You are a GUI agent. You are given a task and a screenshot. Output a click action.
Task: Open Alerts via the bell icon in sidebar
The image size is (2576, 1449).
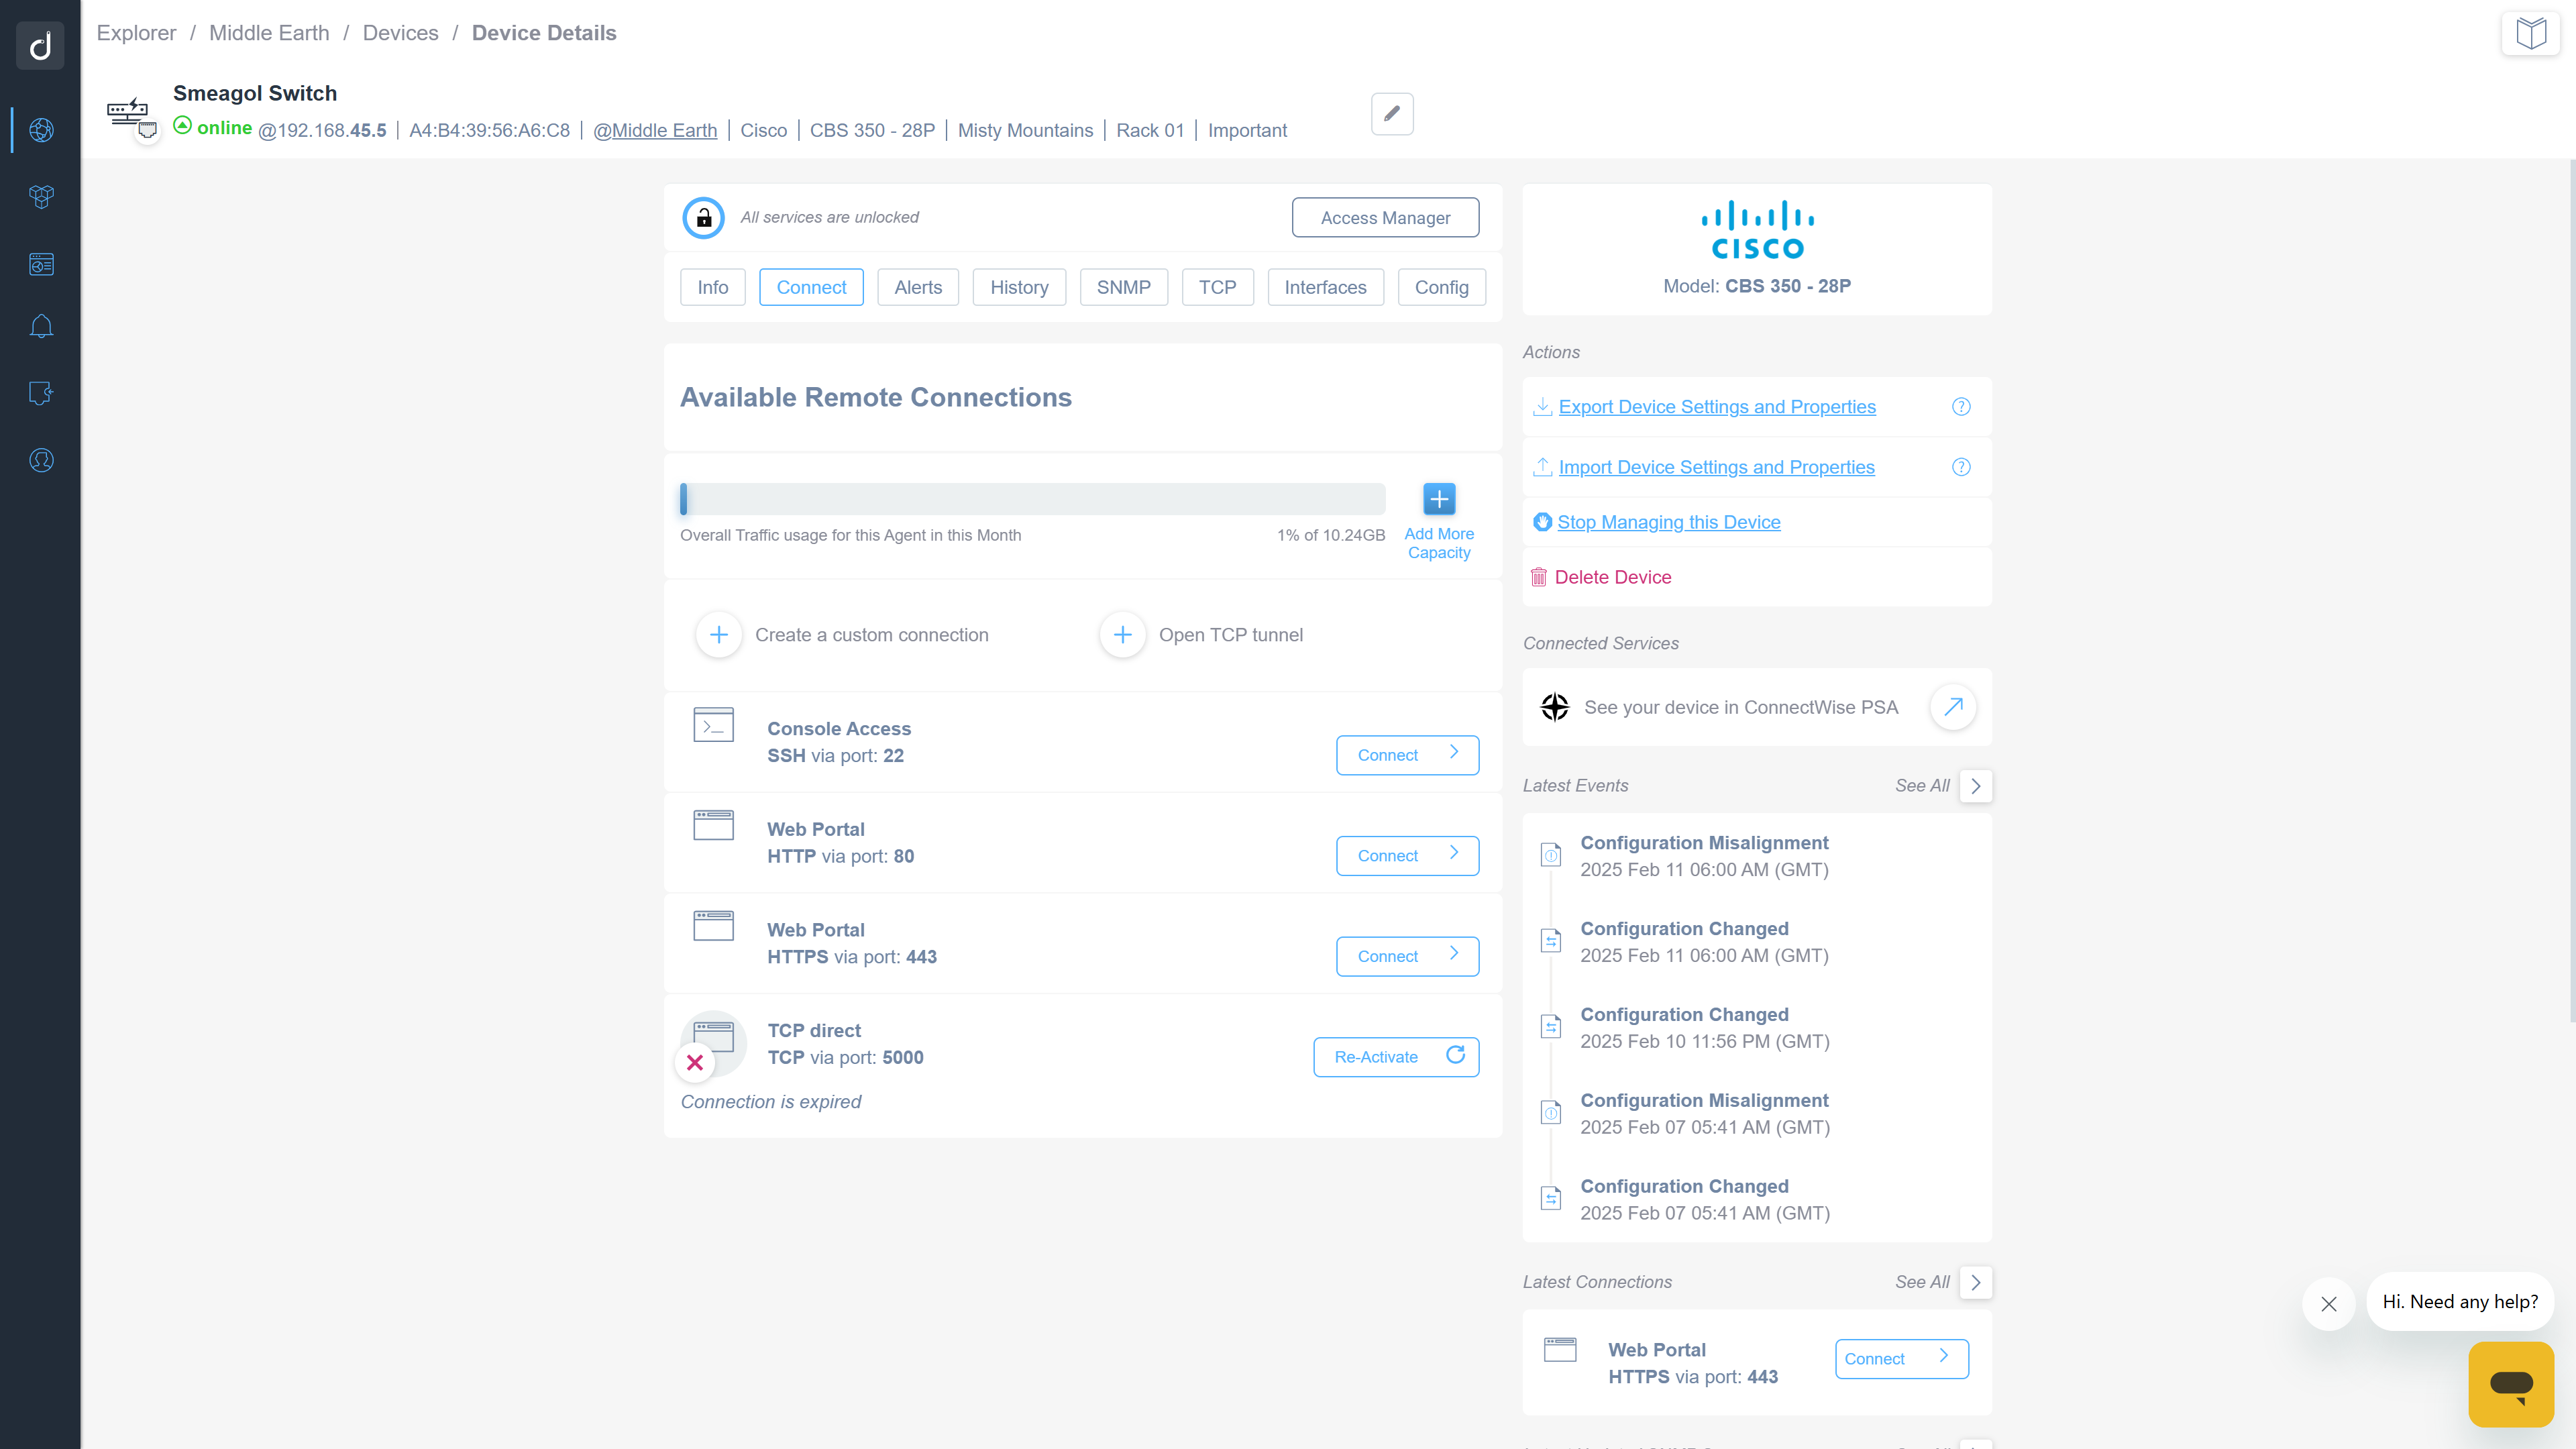pos(41,325)
